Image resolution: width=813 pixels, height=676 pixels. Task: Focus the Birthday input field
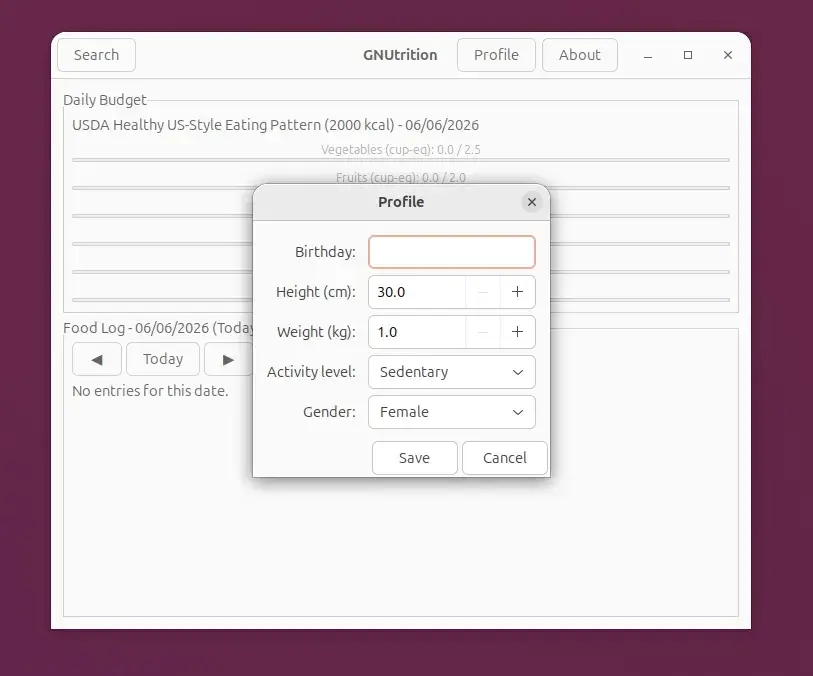pos(452,252)
